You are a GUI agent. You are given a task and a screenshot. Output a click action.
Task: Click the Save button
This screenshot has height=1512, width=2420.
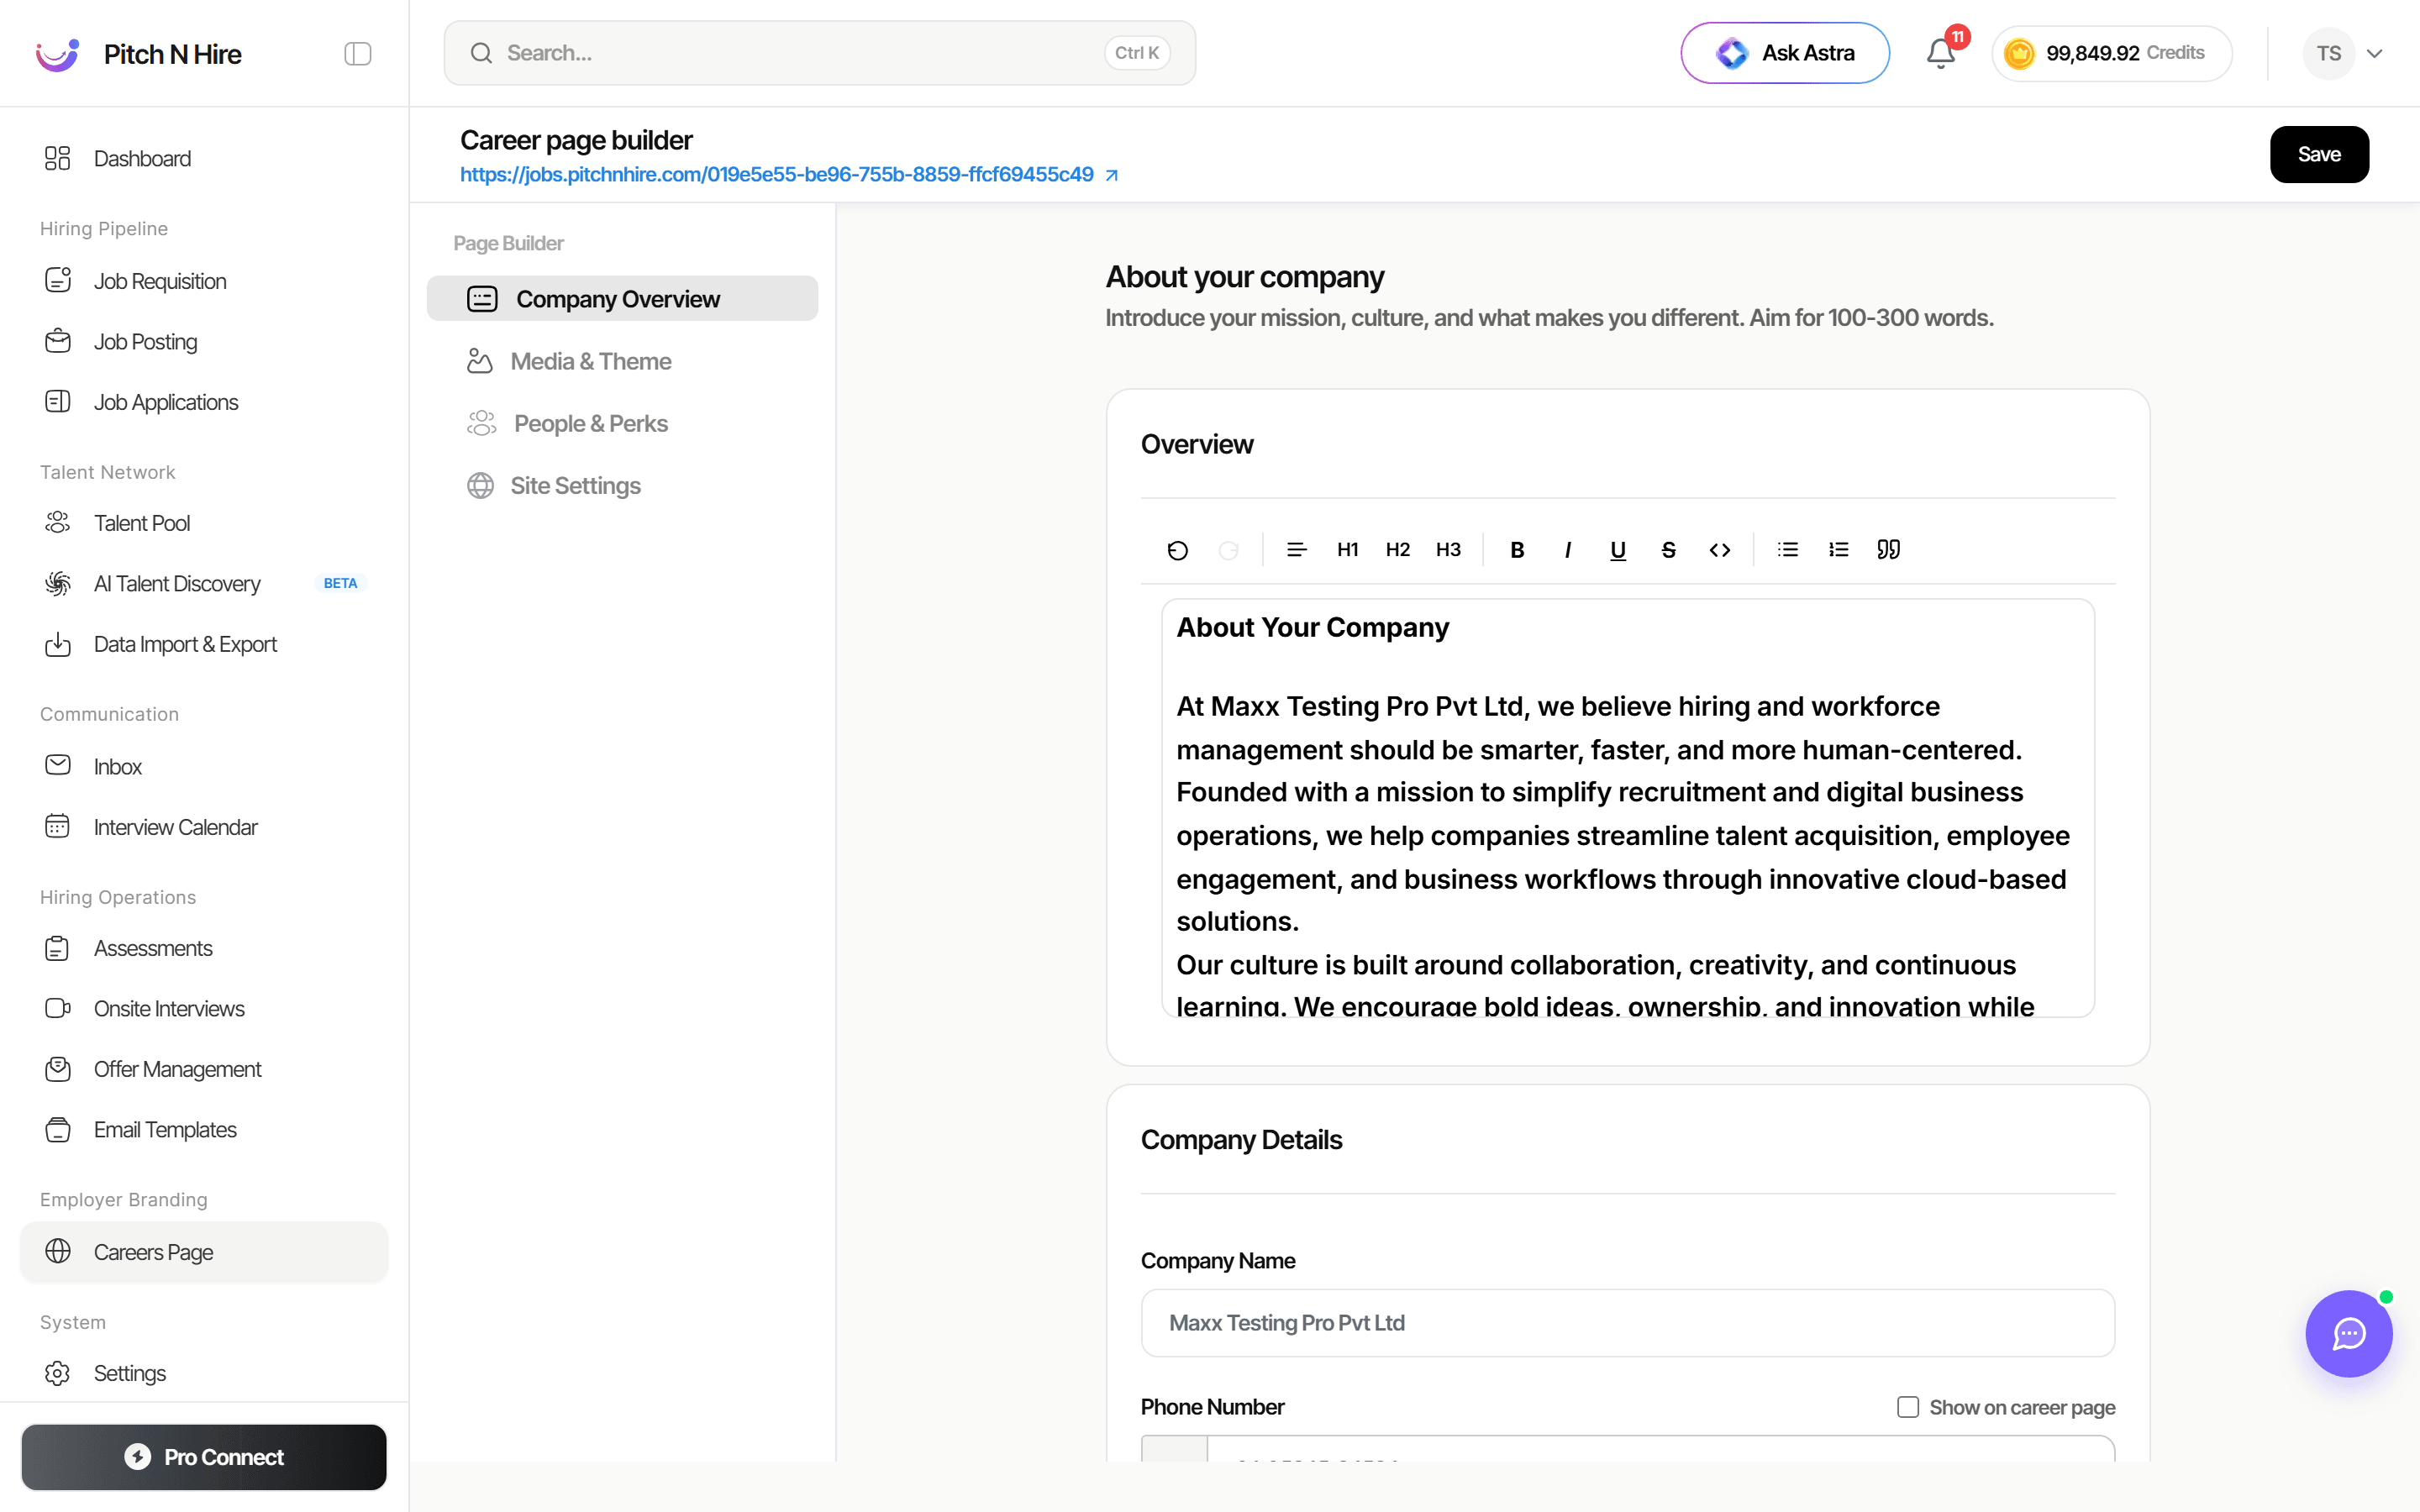pos(2318,155)
